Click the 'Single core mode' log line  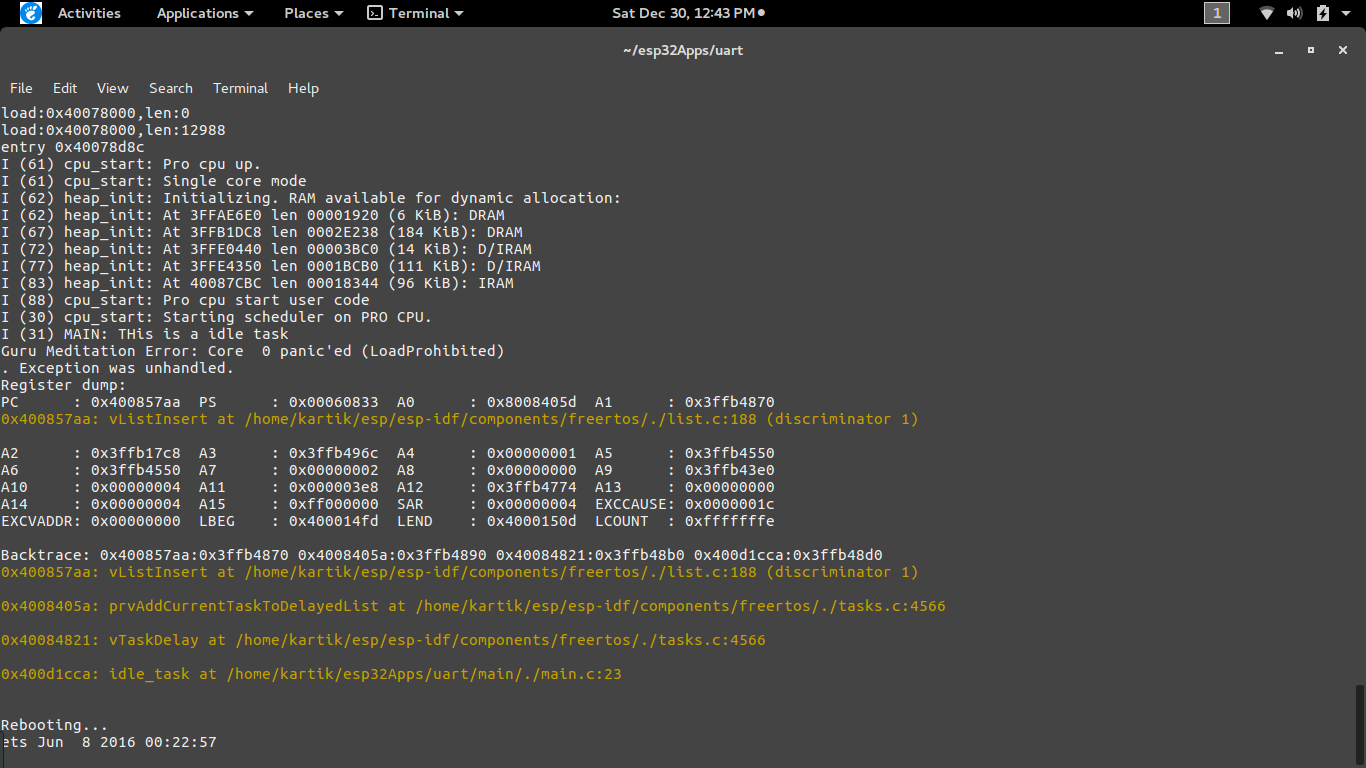[x=154, y=181]
